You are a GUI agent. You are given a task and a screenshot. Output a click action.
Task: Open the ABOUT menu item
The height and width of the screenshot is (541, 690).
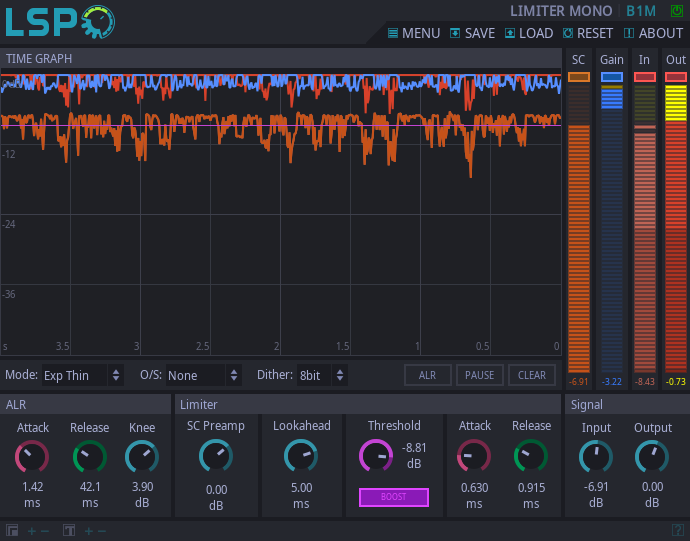coord(653,33)
